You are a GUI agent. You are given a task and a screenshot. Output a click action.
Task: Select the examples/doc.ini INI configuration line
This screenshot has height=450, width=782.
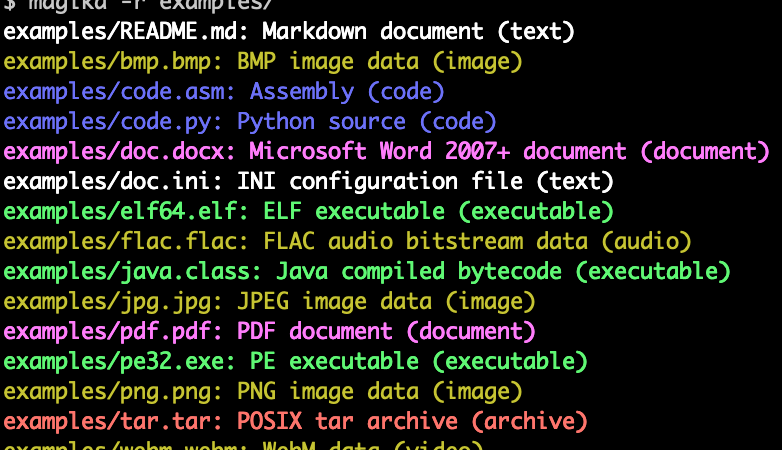coord(308,182)
